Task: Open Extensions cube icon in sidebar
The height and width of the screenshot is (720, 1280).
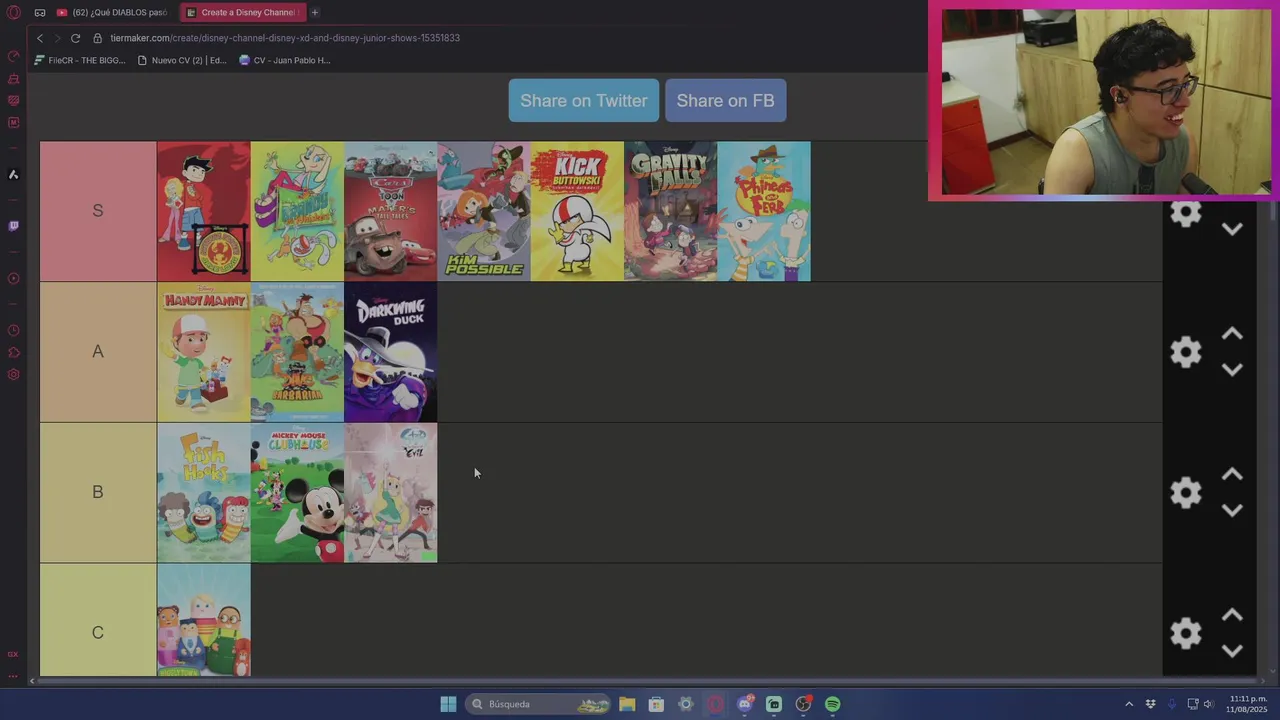Action: click(13, 353)
